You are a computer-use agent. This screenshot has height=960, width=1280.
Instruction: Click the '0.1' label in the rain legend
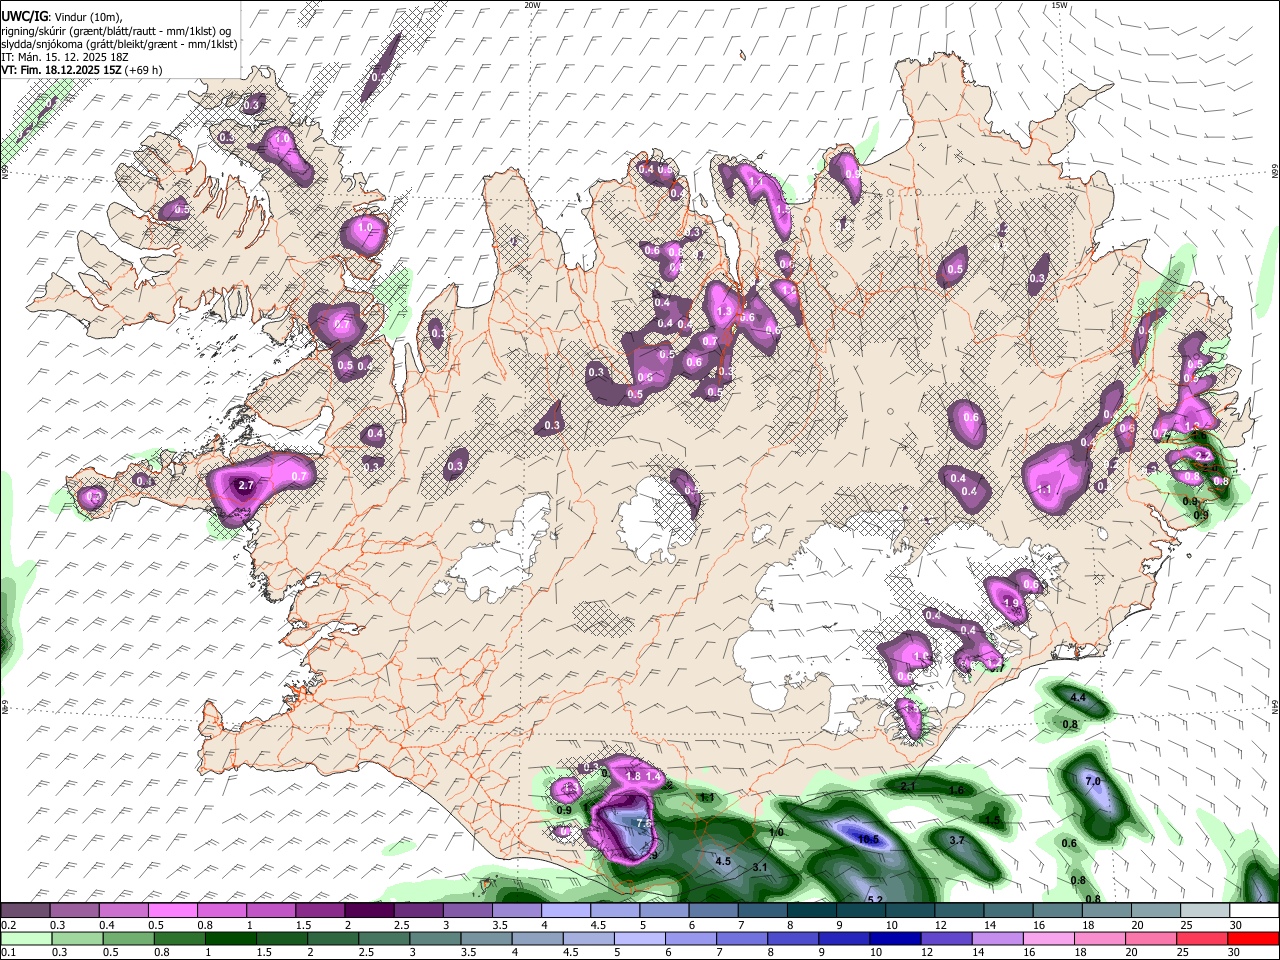point(8,953)
